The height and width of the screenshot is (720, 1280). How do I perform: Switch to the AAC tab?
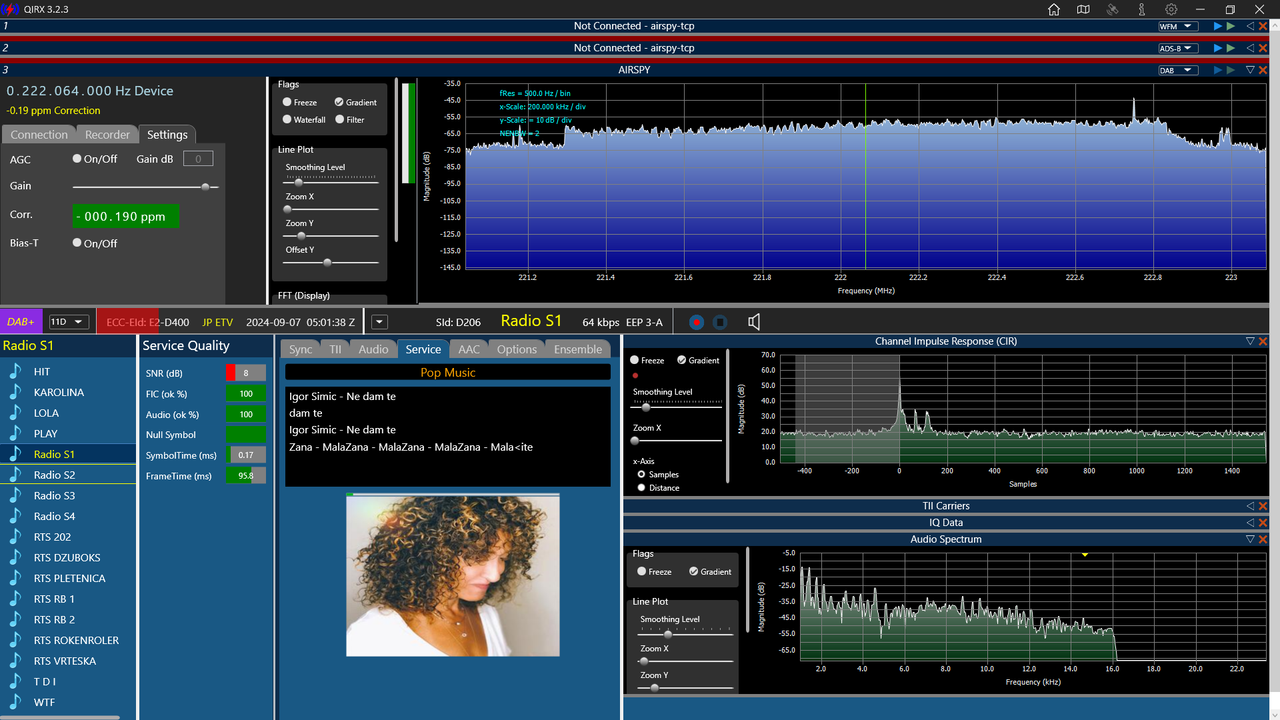point(469,349)
